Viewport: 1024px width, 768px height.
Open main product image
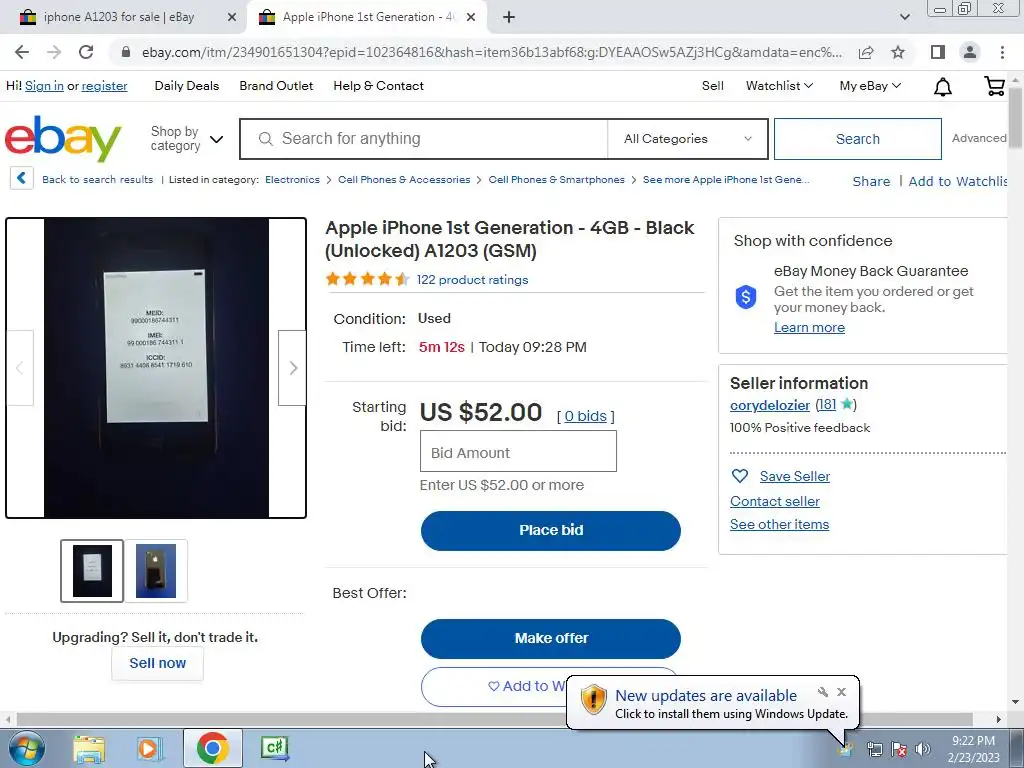point(156,368)
